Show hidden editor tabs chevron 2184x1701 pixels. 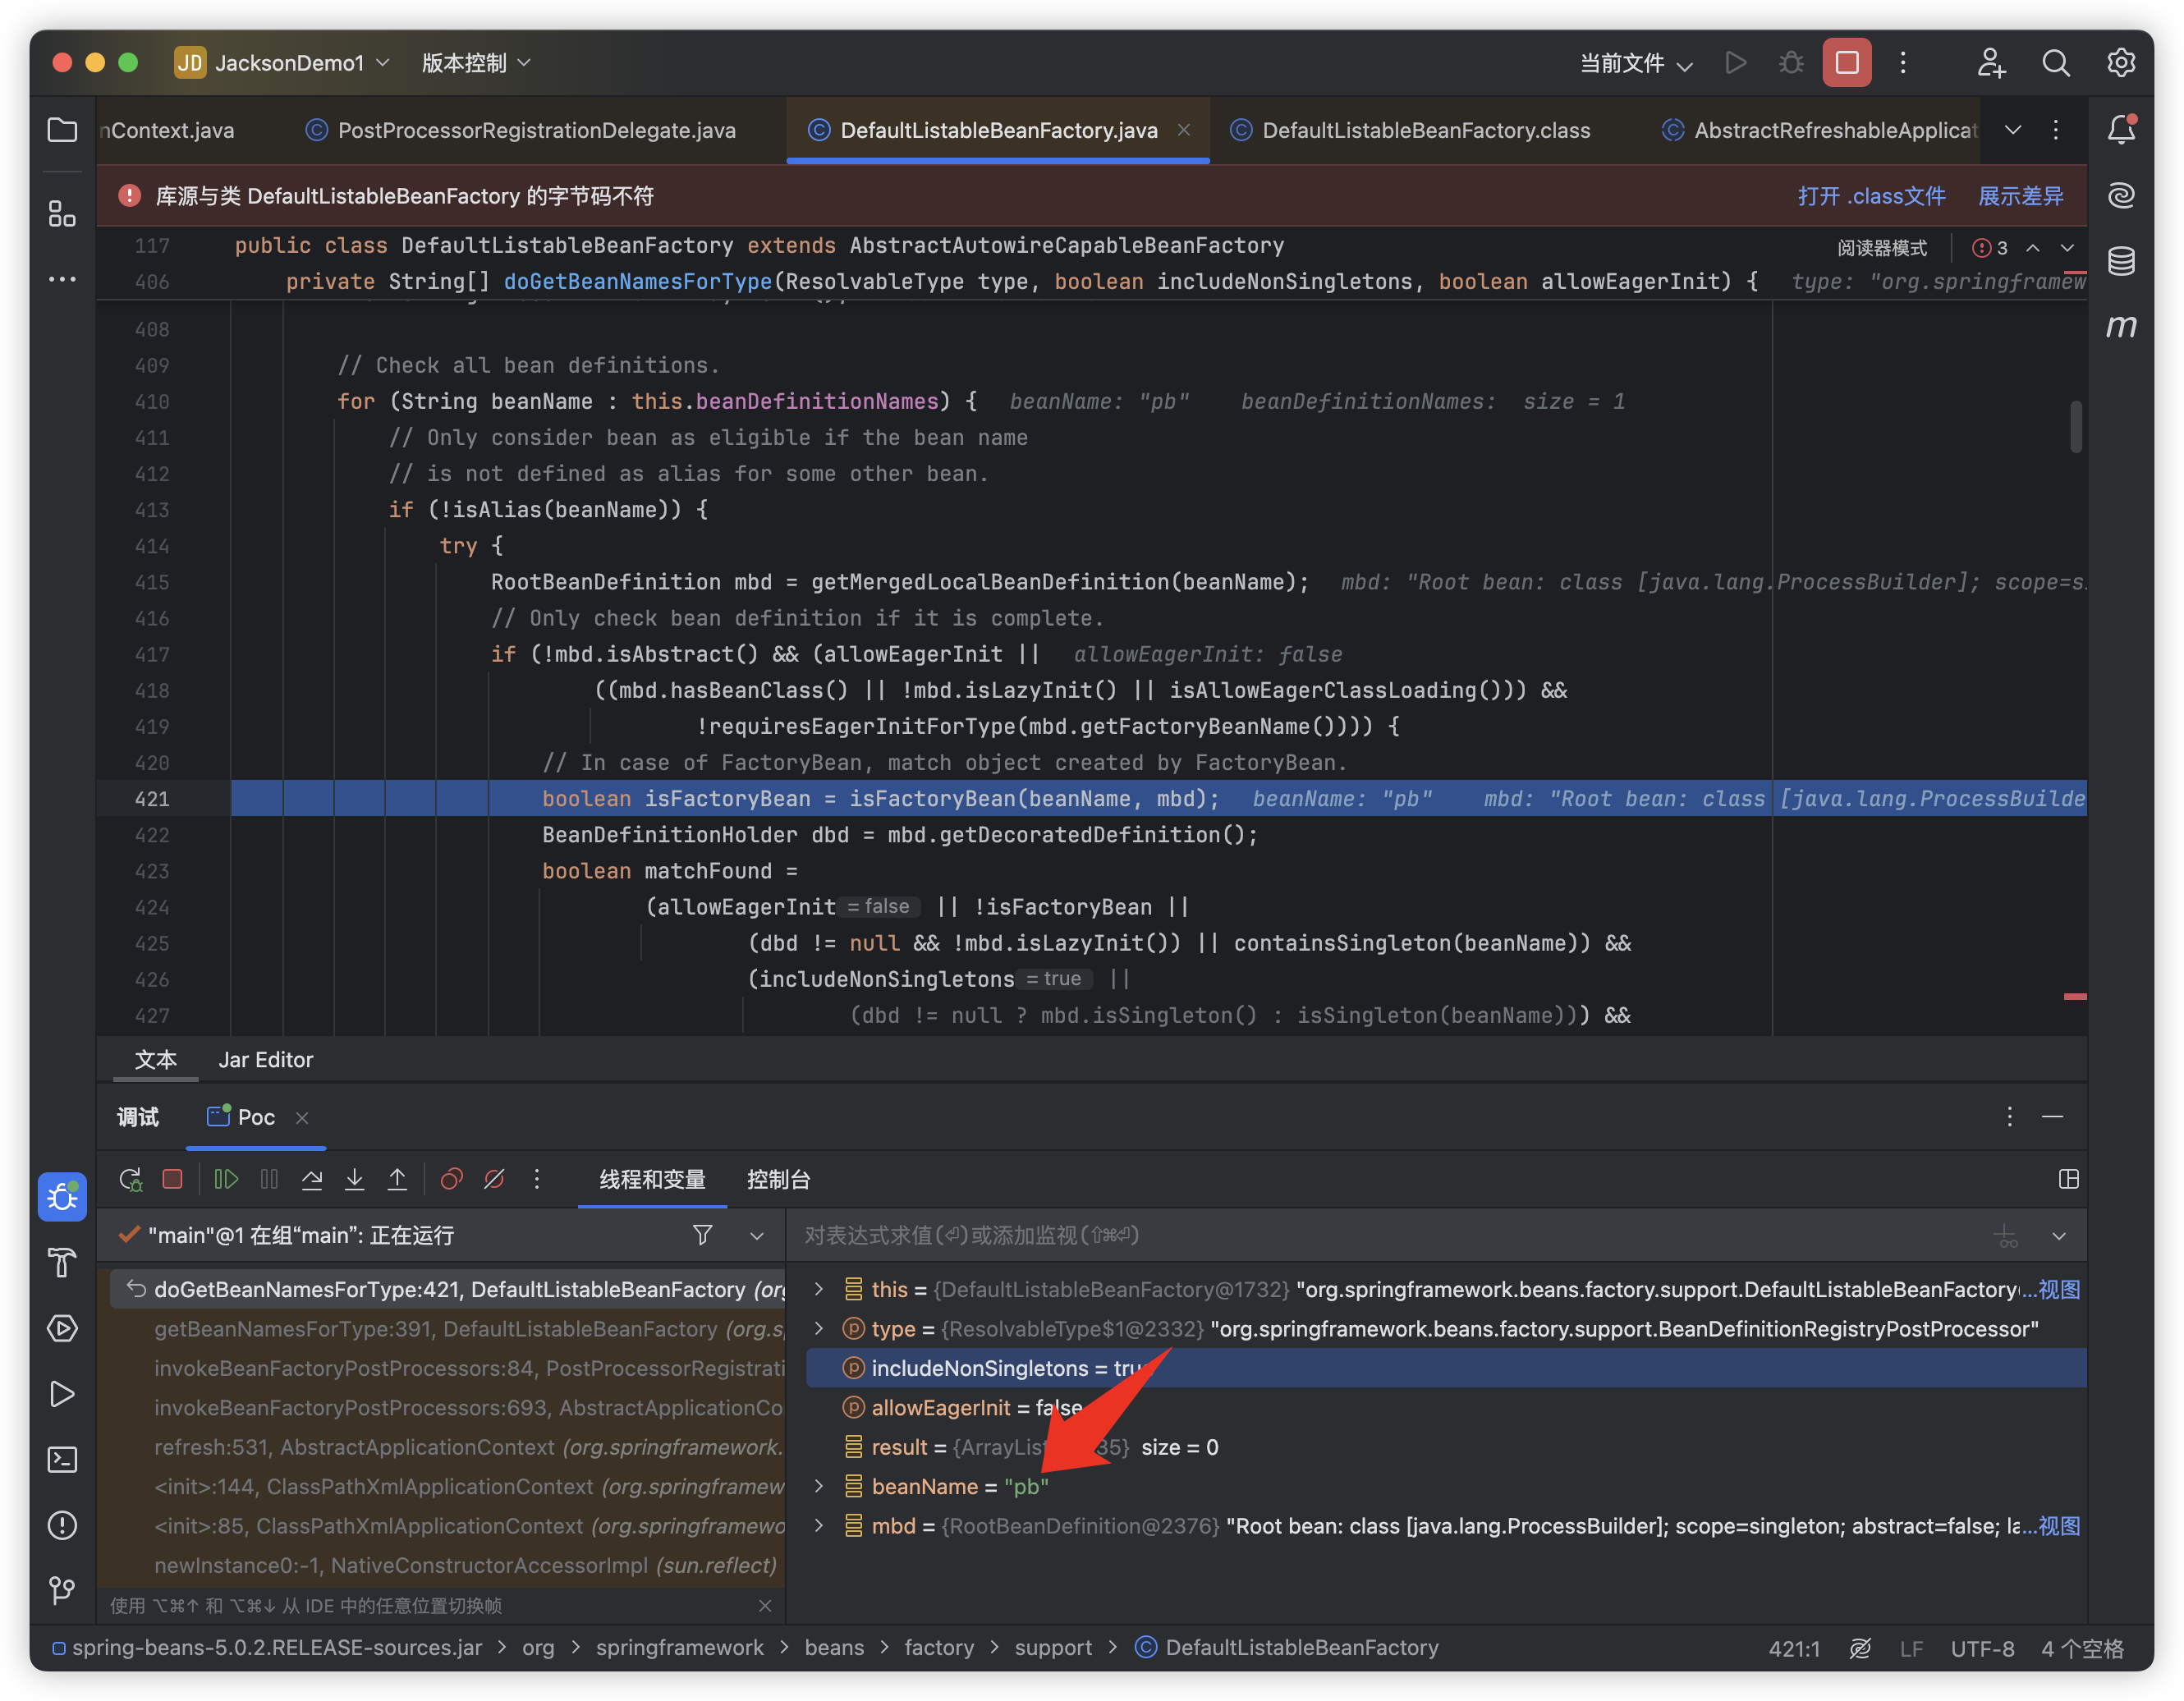click(x=2013, y=130)
